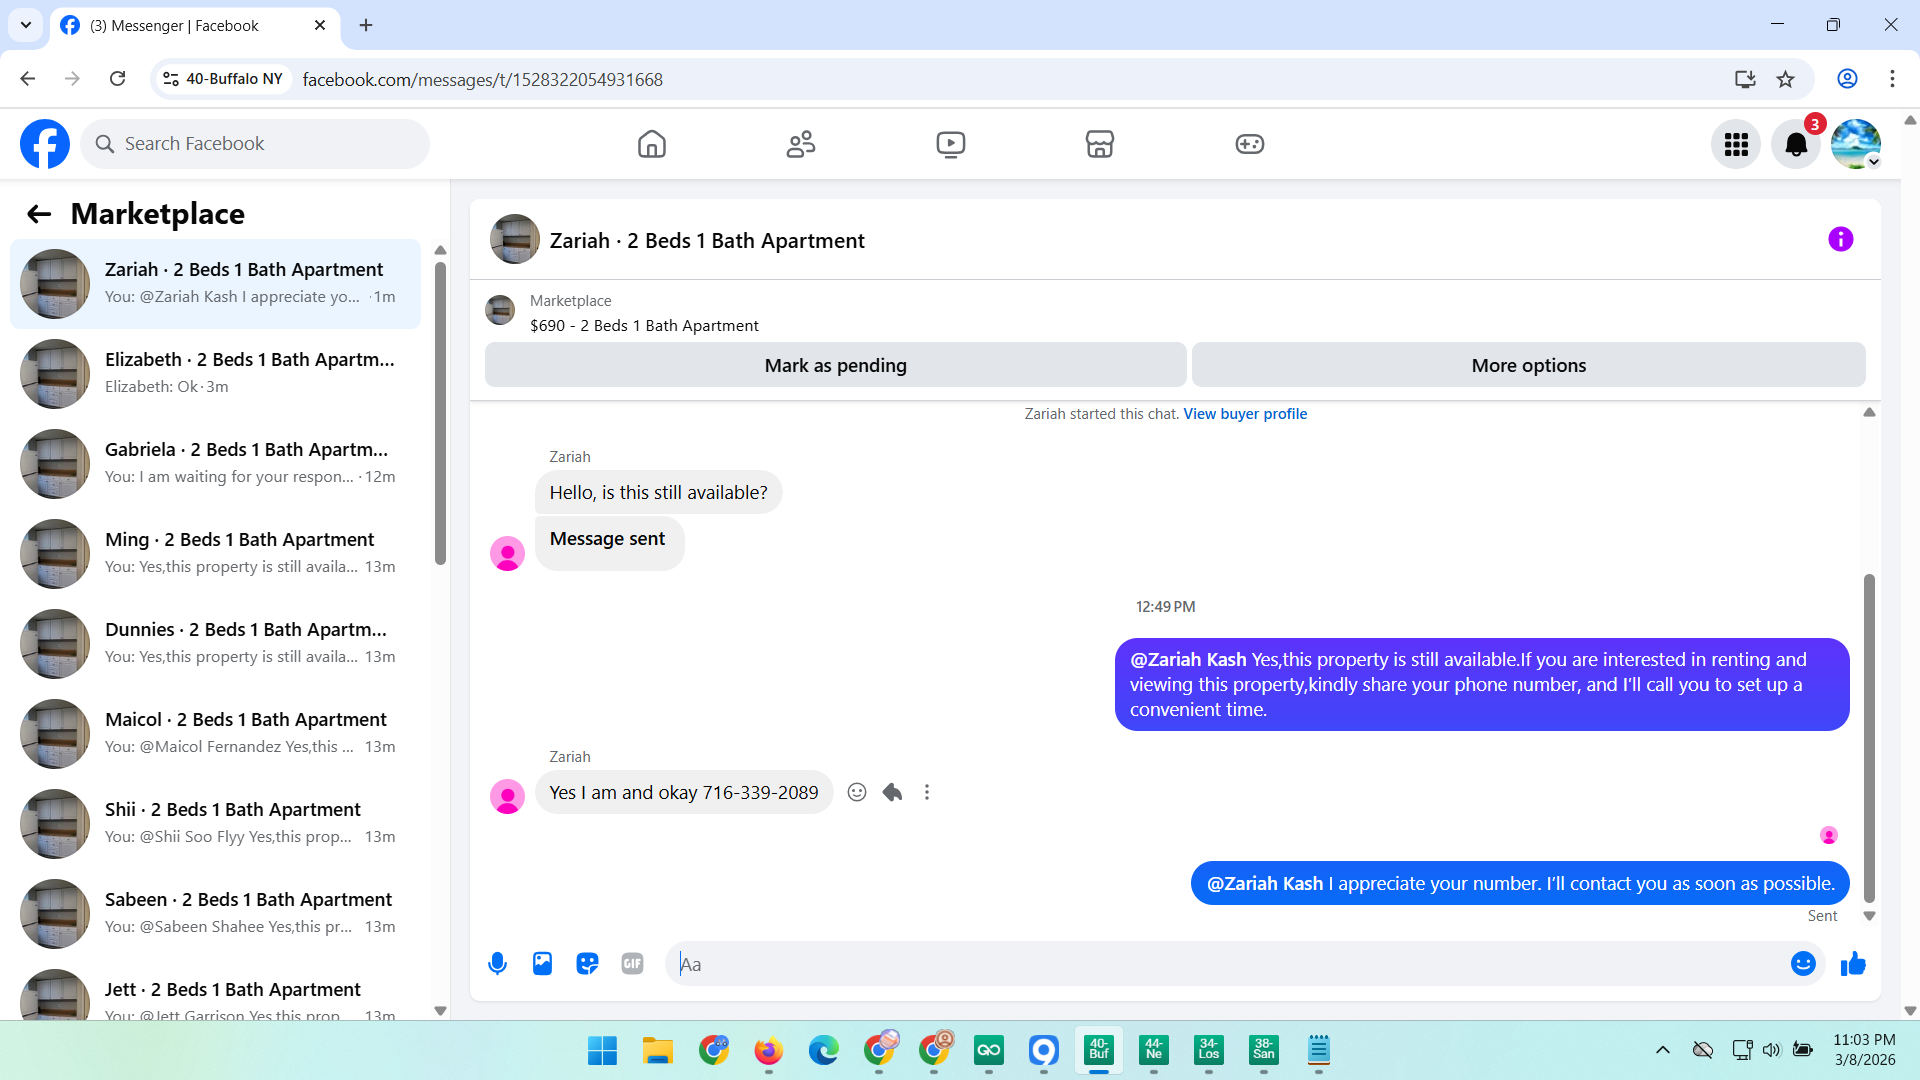Open the Facebook Home tab
The image size is (1920, 1080).
[651, 144]
